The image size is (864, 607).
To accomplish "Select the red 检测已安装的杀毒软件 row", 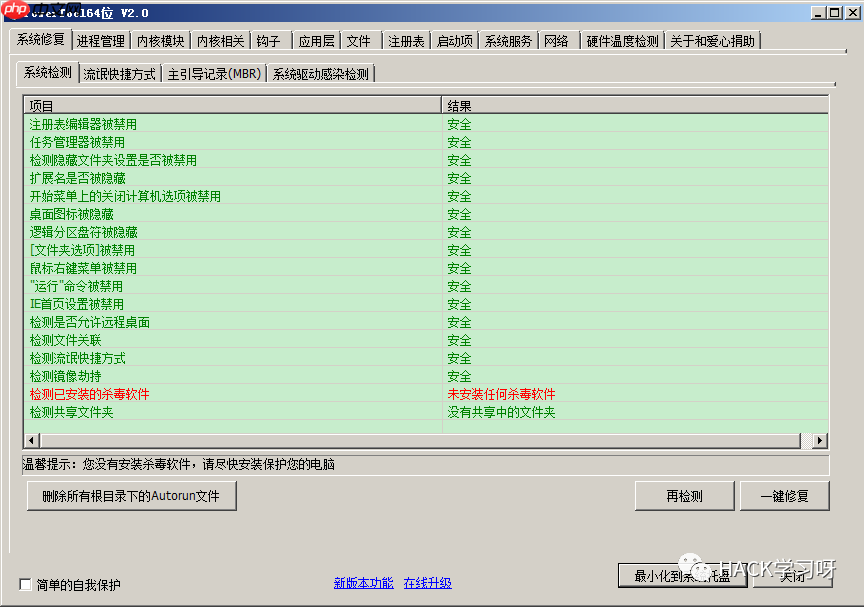I will coord(92,394).
